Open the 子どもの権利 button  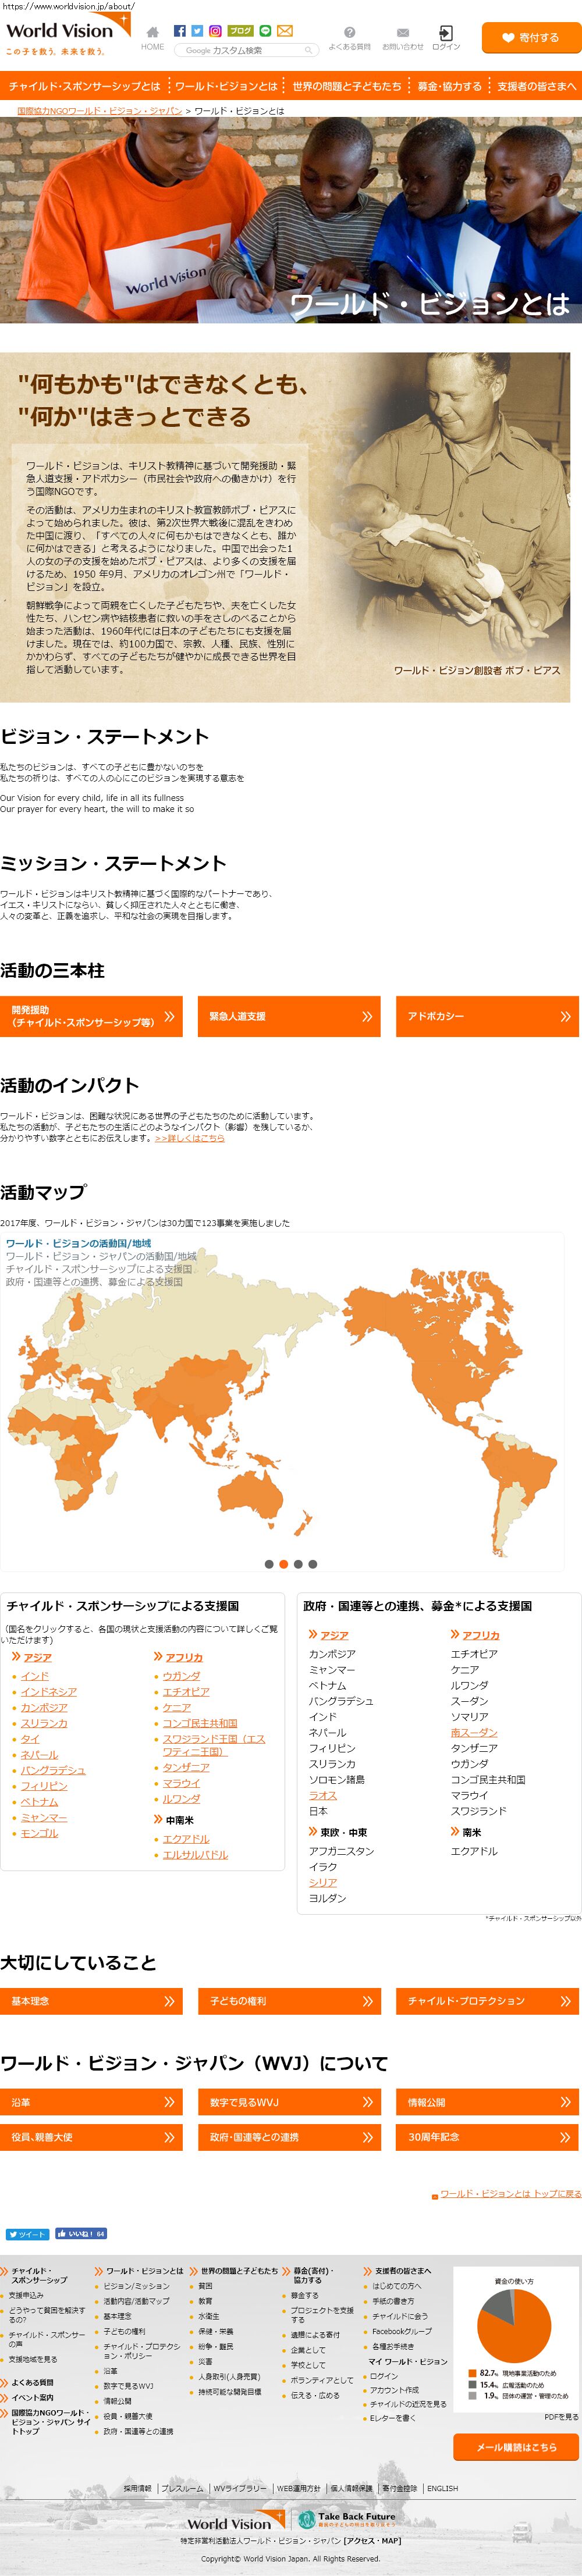coord(289,2001)
